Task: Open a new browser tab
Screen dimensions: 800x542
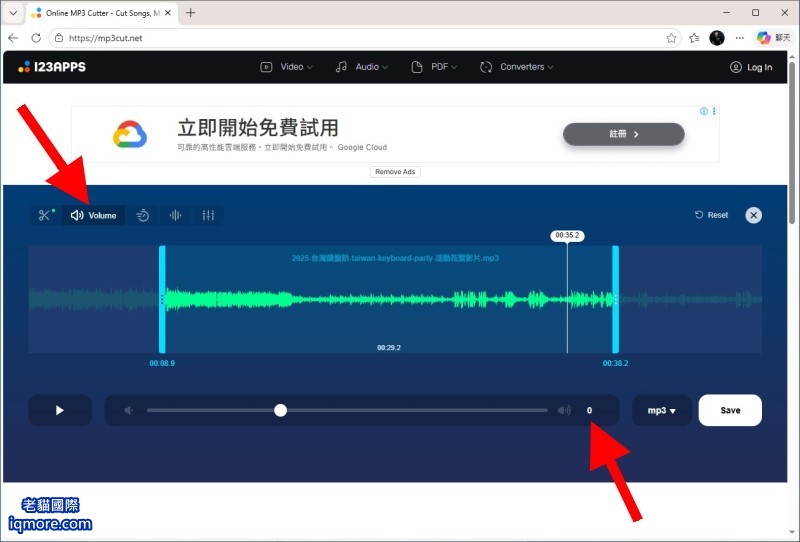Action: (190, 13)
